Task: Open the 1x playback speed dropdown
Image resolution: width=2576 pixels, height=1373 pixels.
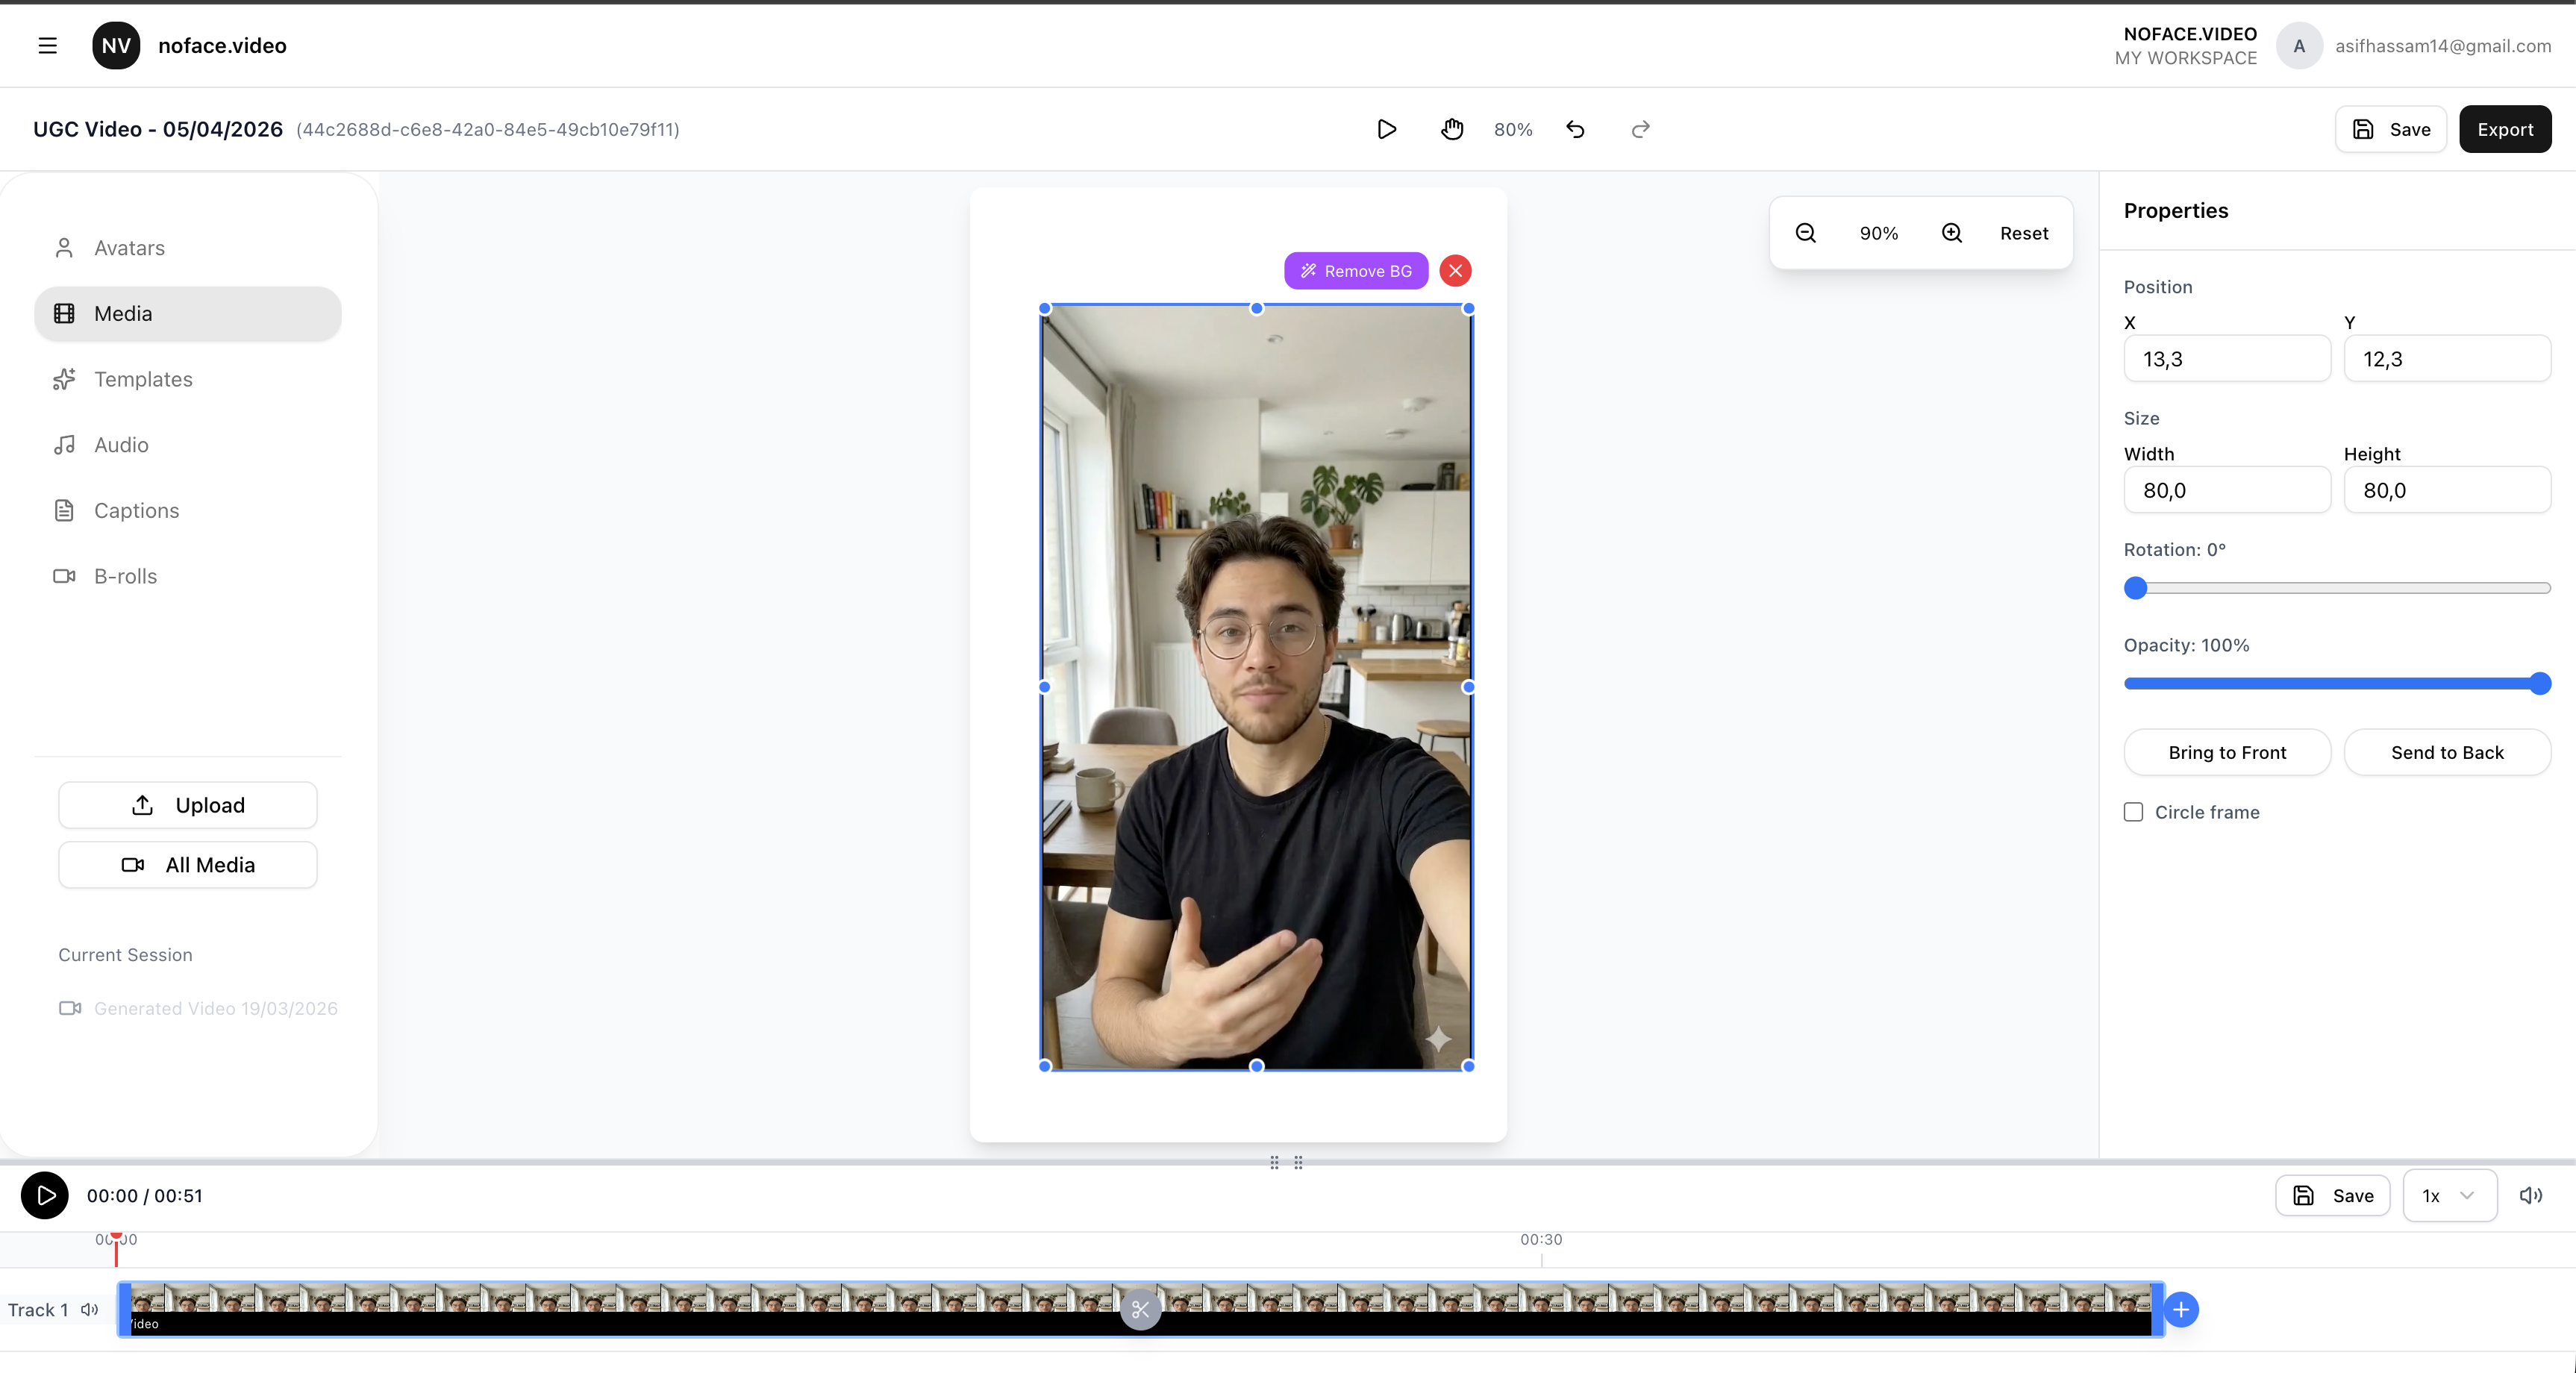Action: [2448, 1195]
